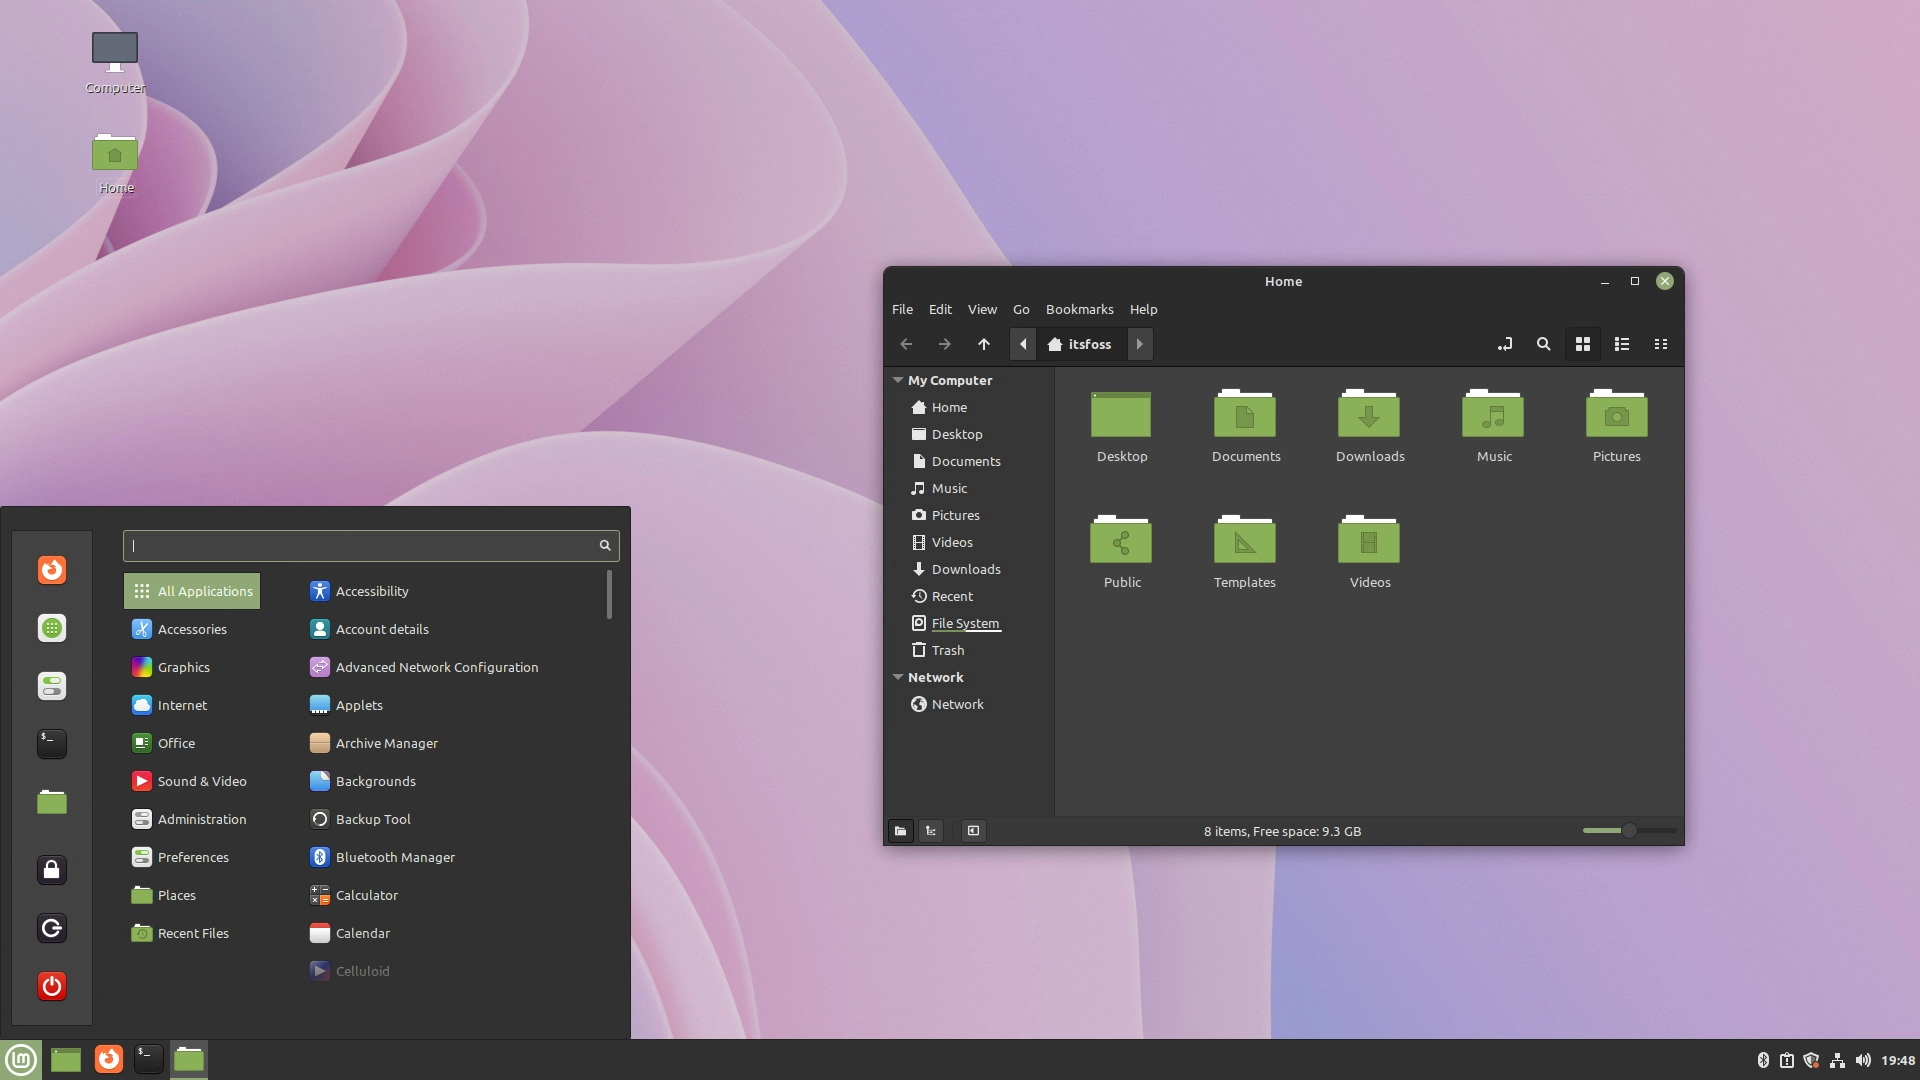Open the Bookmarks menu in file manager
The height and width of the screenshot is (1080, 1920).
click(x=1079, y=309)
